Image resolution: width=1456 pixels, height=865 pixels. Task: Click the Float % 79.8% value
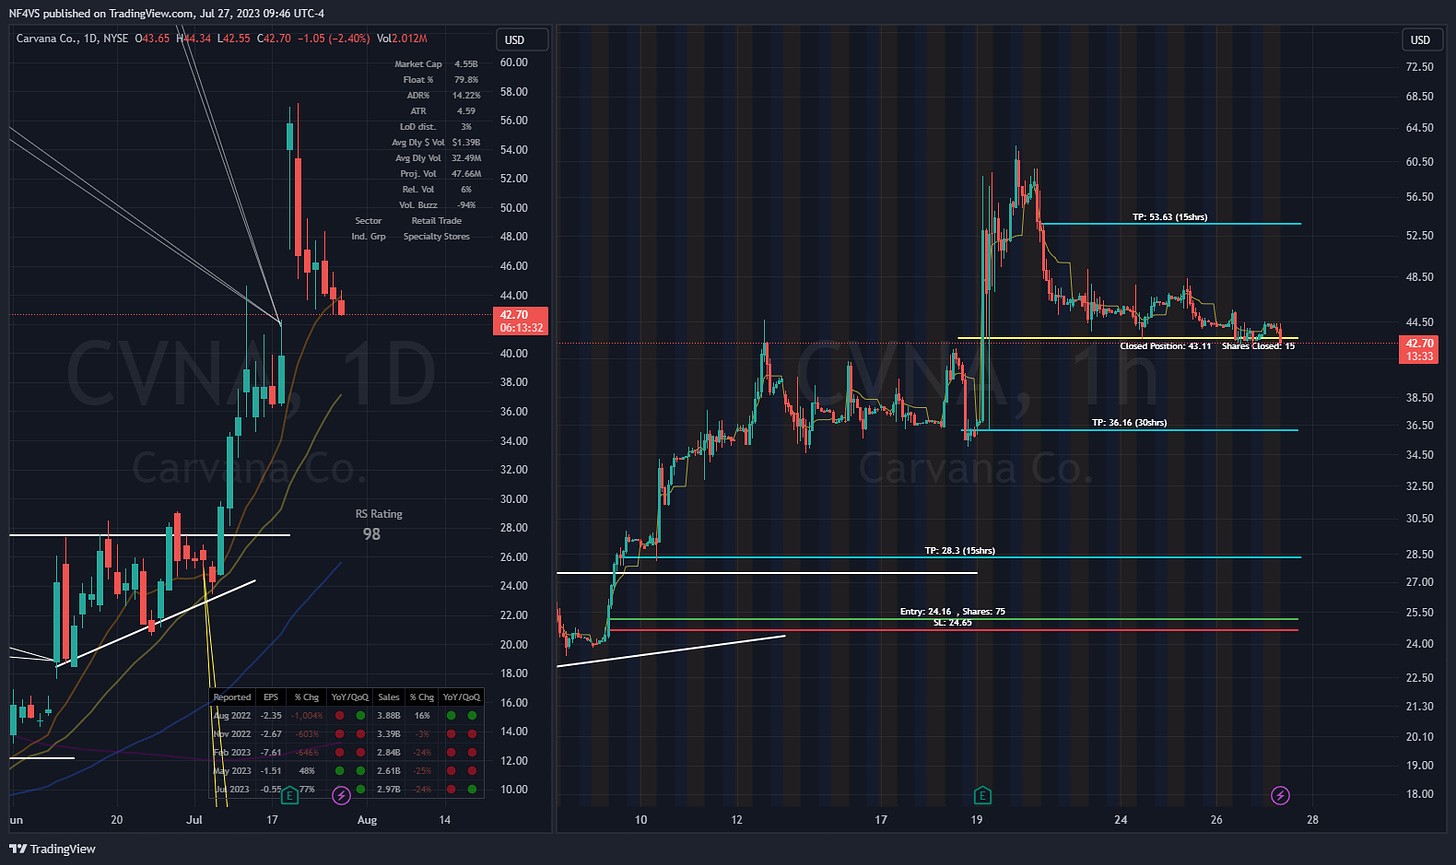466,80
